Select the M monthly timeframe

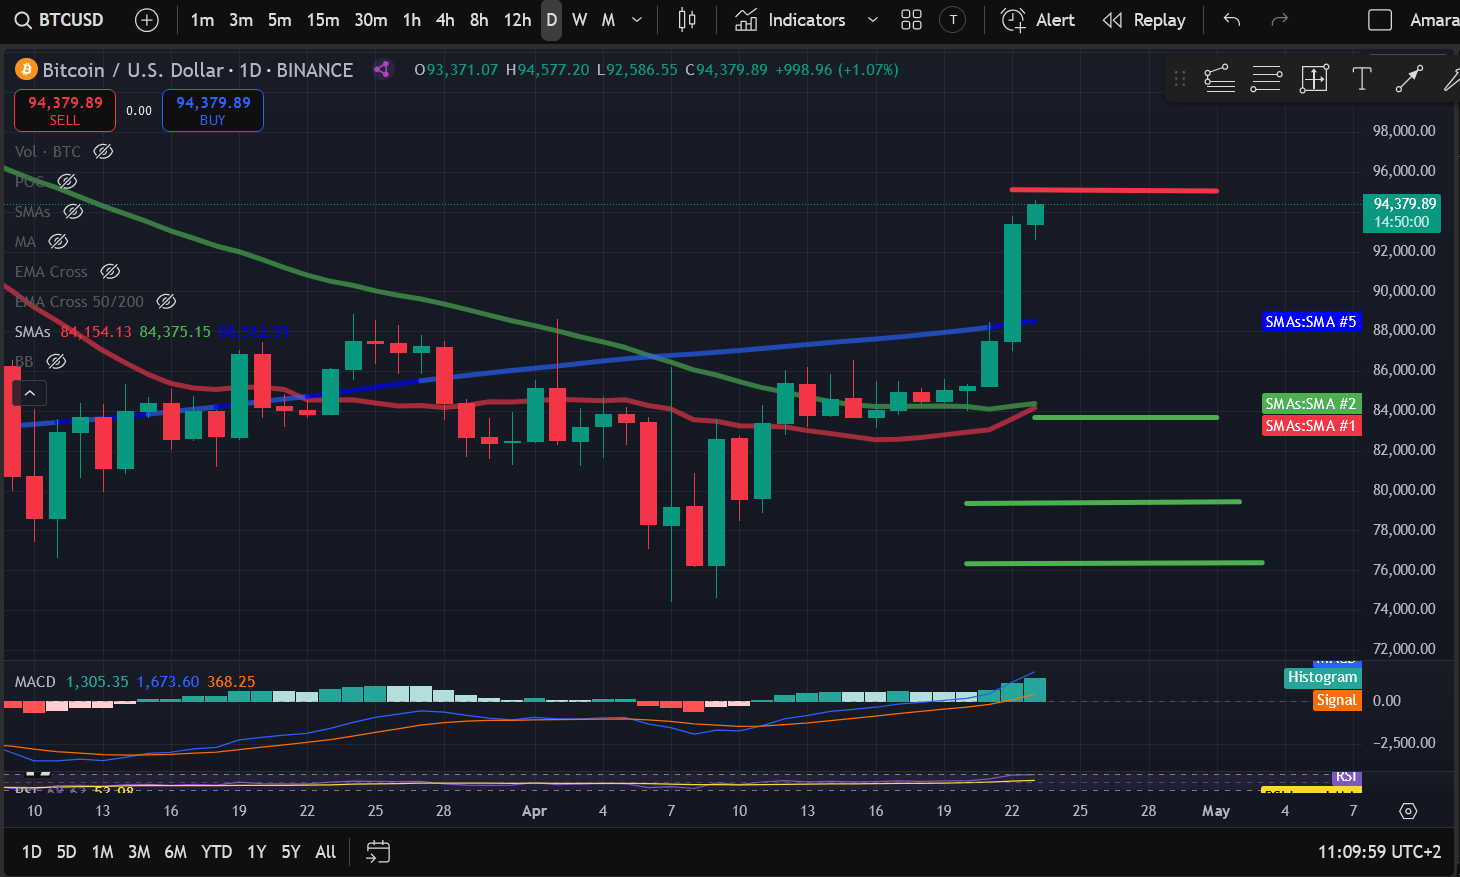point(608,20)
